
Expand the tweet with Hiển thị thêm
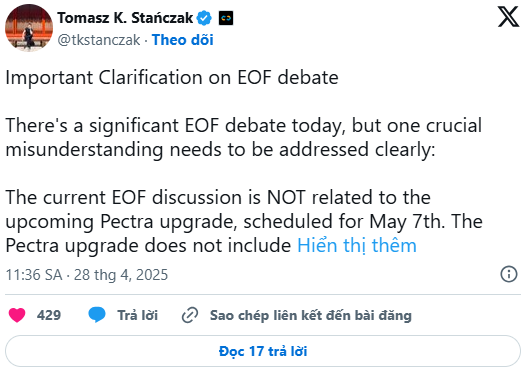click(357, 245)
